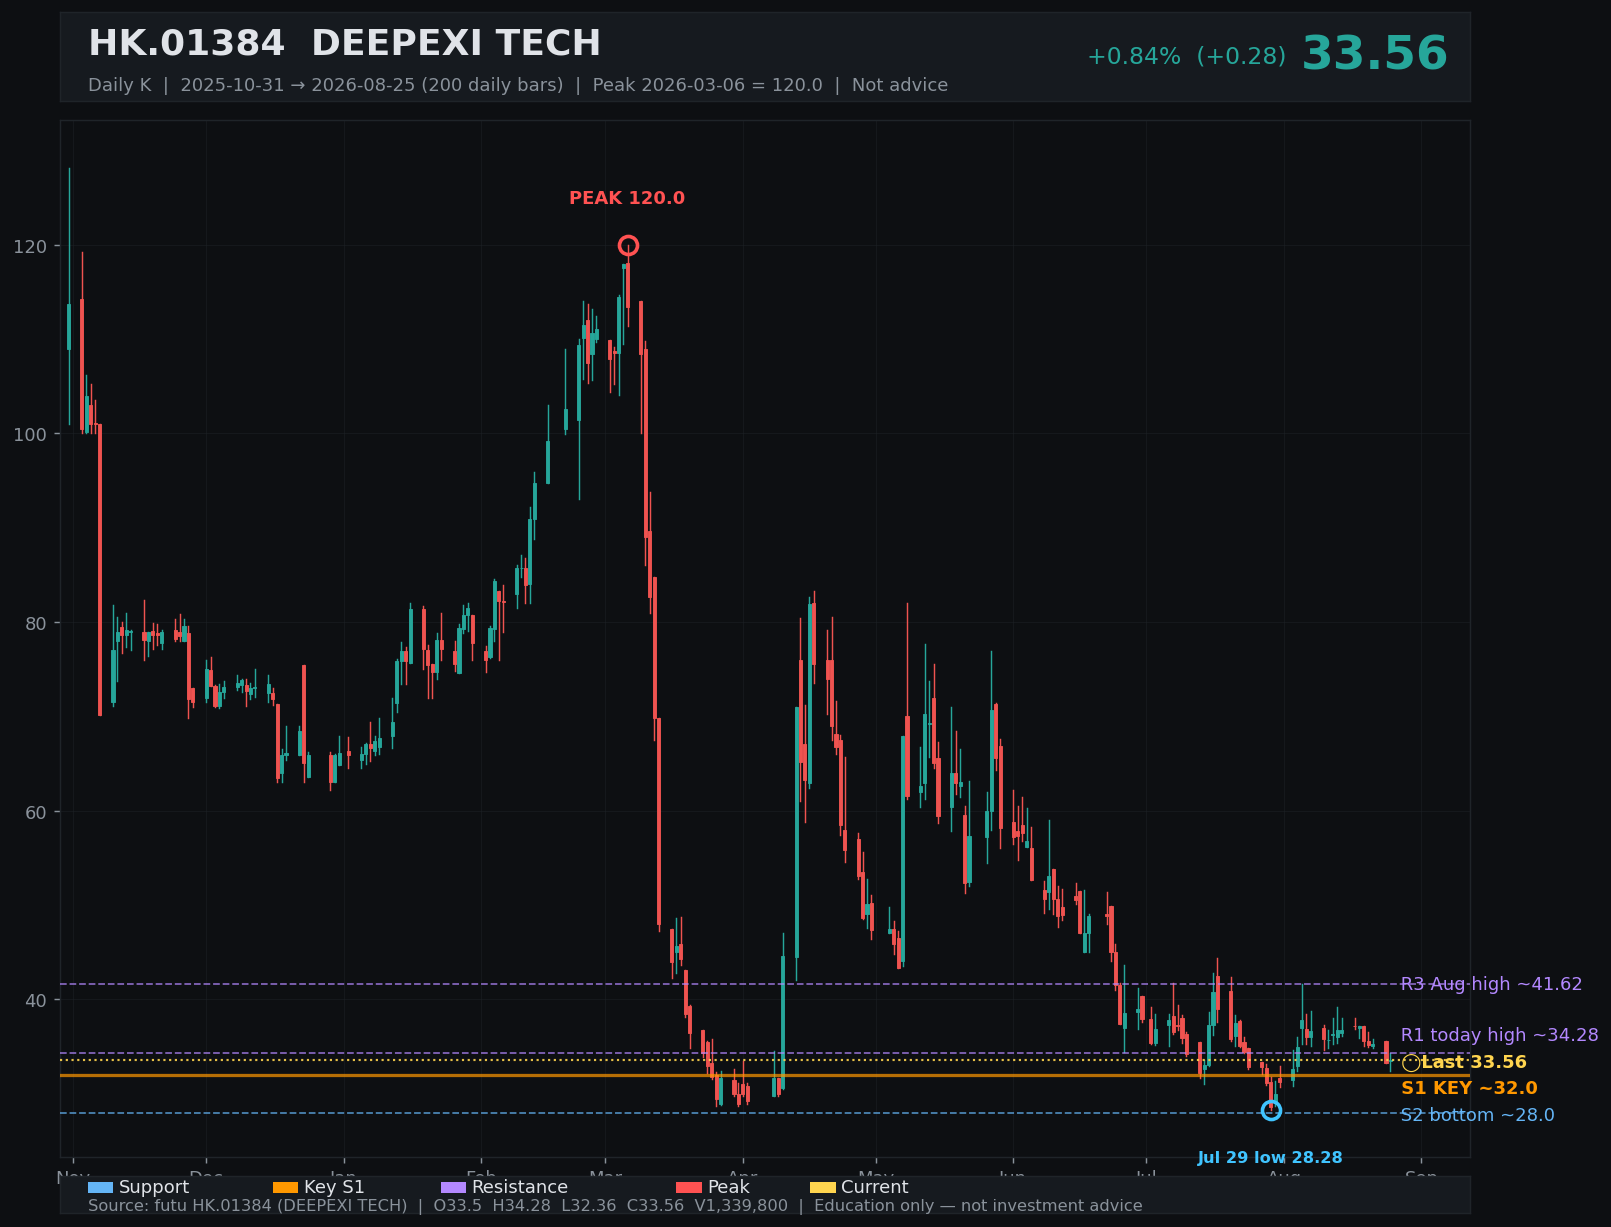The image size is (1611, 1227).
Task: Click the 'Support' legend text
Action: [x=154, y=1187]
